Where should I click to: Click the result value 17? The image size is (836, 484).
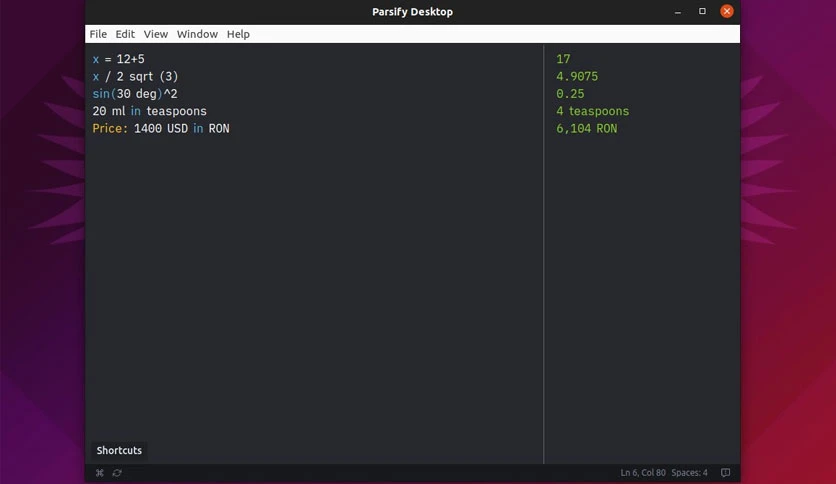(x=563, y=59)
